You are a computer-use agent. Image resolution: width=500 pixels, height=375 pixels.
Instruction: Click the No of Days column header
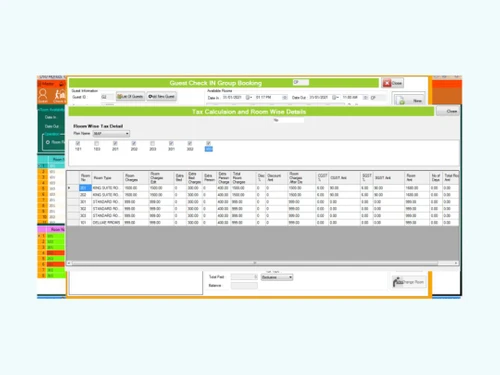tap(436, 178)
